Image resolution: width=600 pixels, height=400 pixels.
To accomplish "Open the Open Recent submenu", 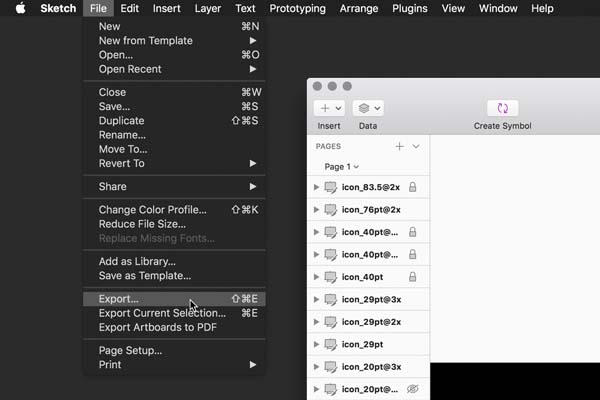I will coord(174,69).
